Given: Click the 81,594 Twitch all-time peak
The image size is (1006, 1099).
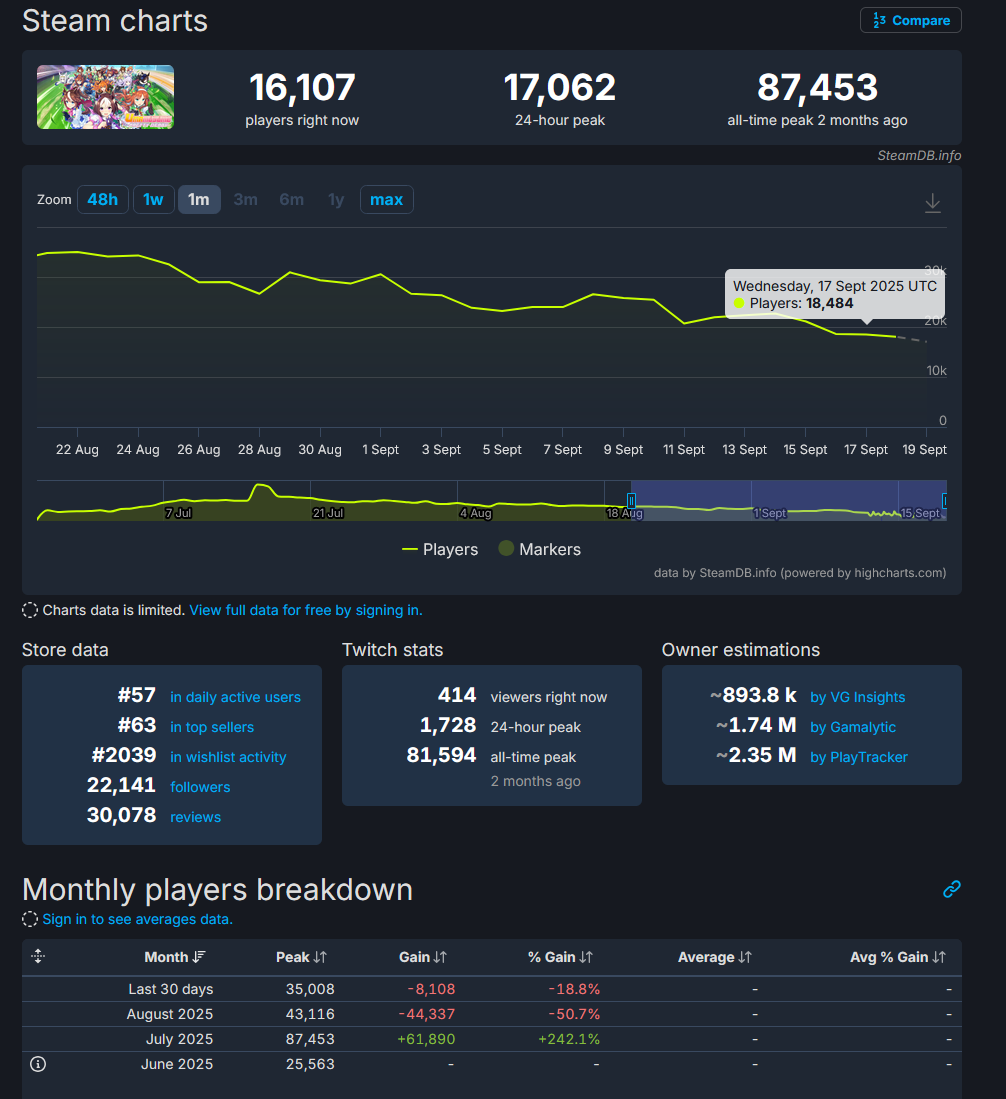Looking at the screenshot, I should 441,755.
